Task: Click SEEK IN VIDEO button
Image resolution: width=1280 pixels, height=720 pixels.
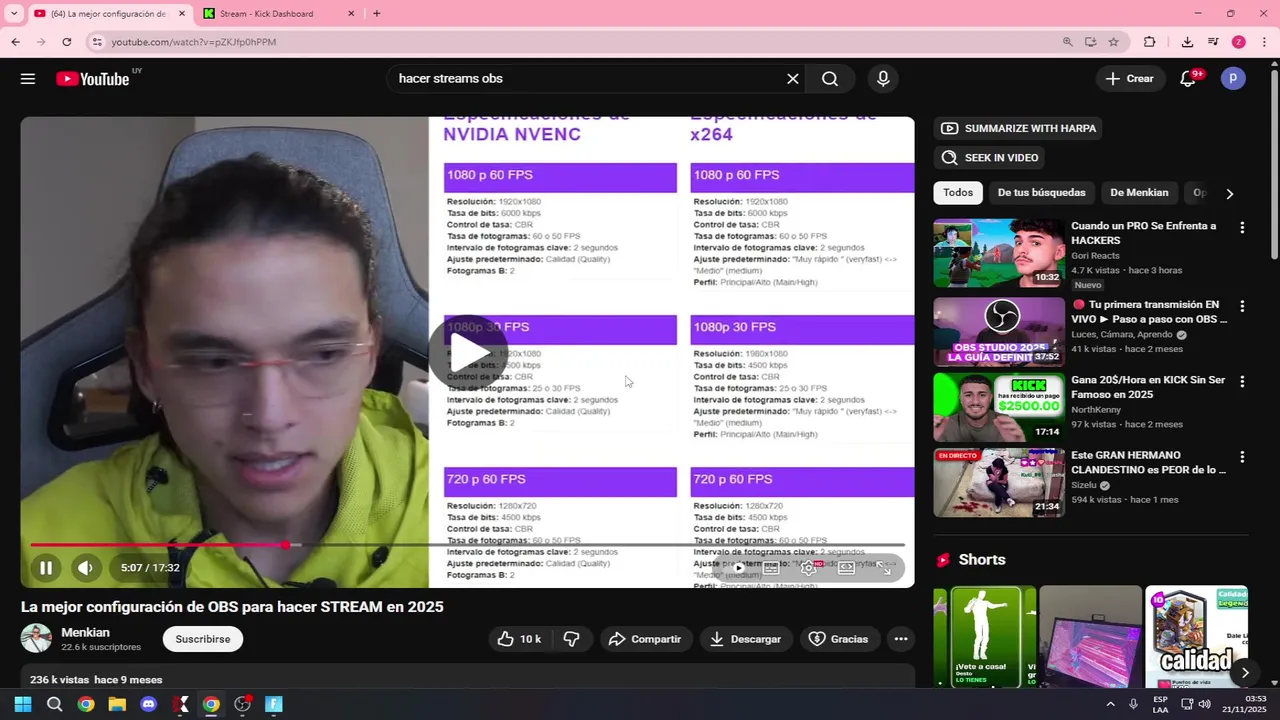Action: [x=991, y=157]
